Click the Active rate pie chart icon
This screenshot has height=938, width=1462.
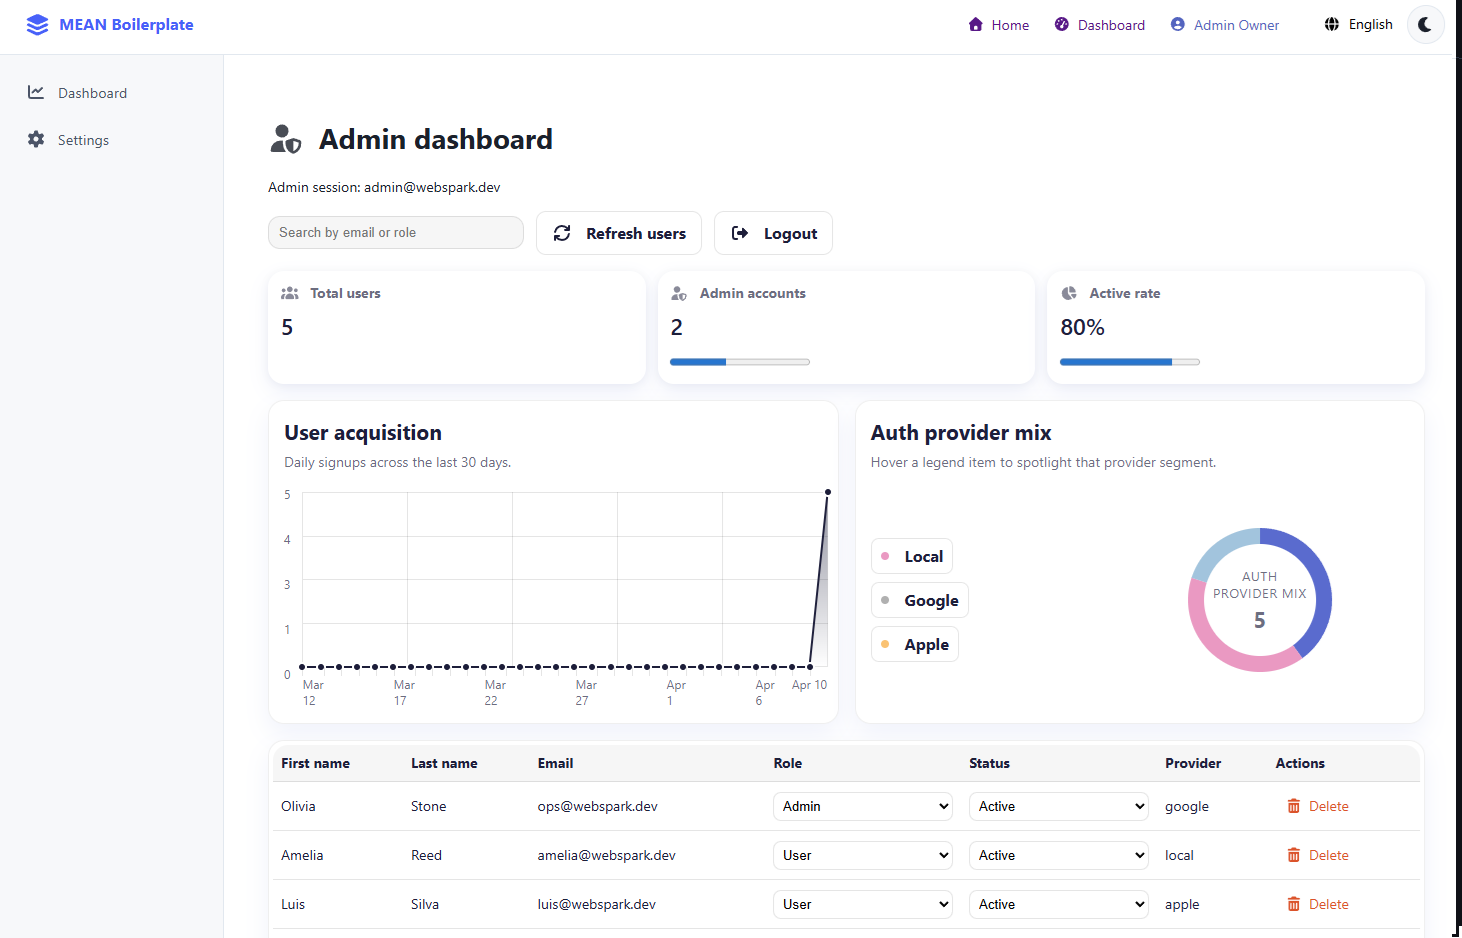click(x=1069, y=292)
